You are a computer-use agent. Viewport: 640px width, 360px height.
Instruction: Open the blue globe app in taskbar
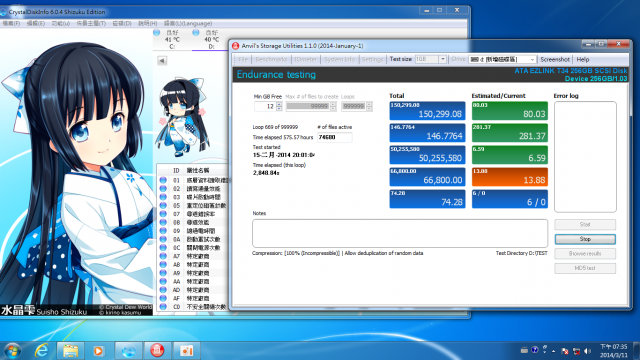(129, 351)
